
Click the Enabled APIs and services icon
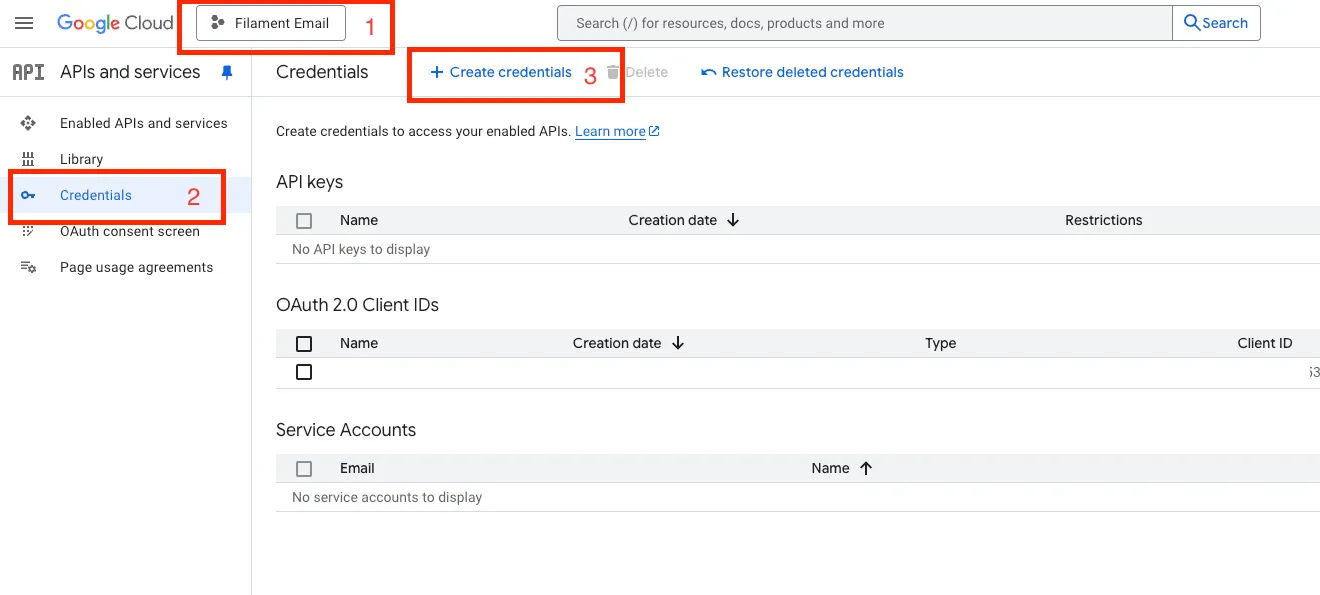(x=28, y=123)
